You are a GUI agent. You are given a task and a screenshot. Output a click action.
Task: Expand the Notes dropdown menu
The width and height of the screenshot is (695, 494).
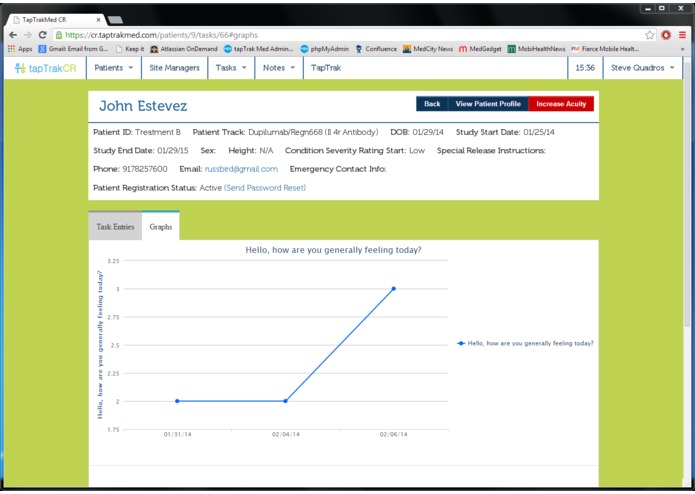(x=279, y=68)
